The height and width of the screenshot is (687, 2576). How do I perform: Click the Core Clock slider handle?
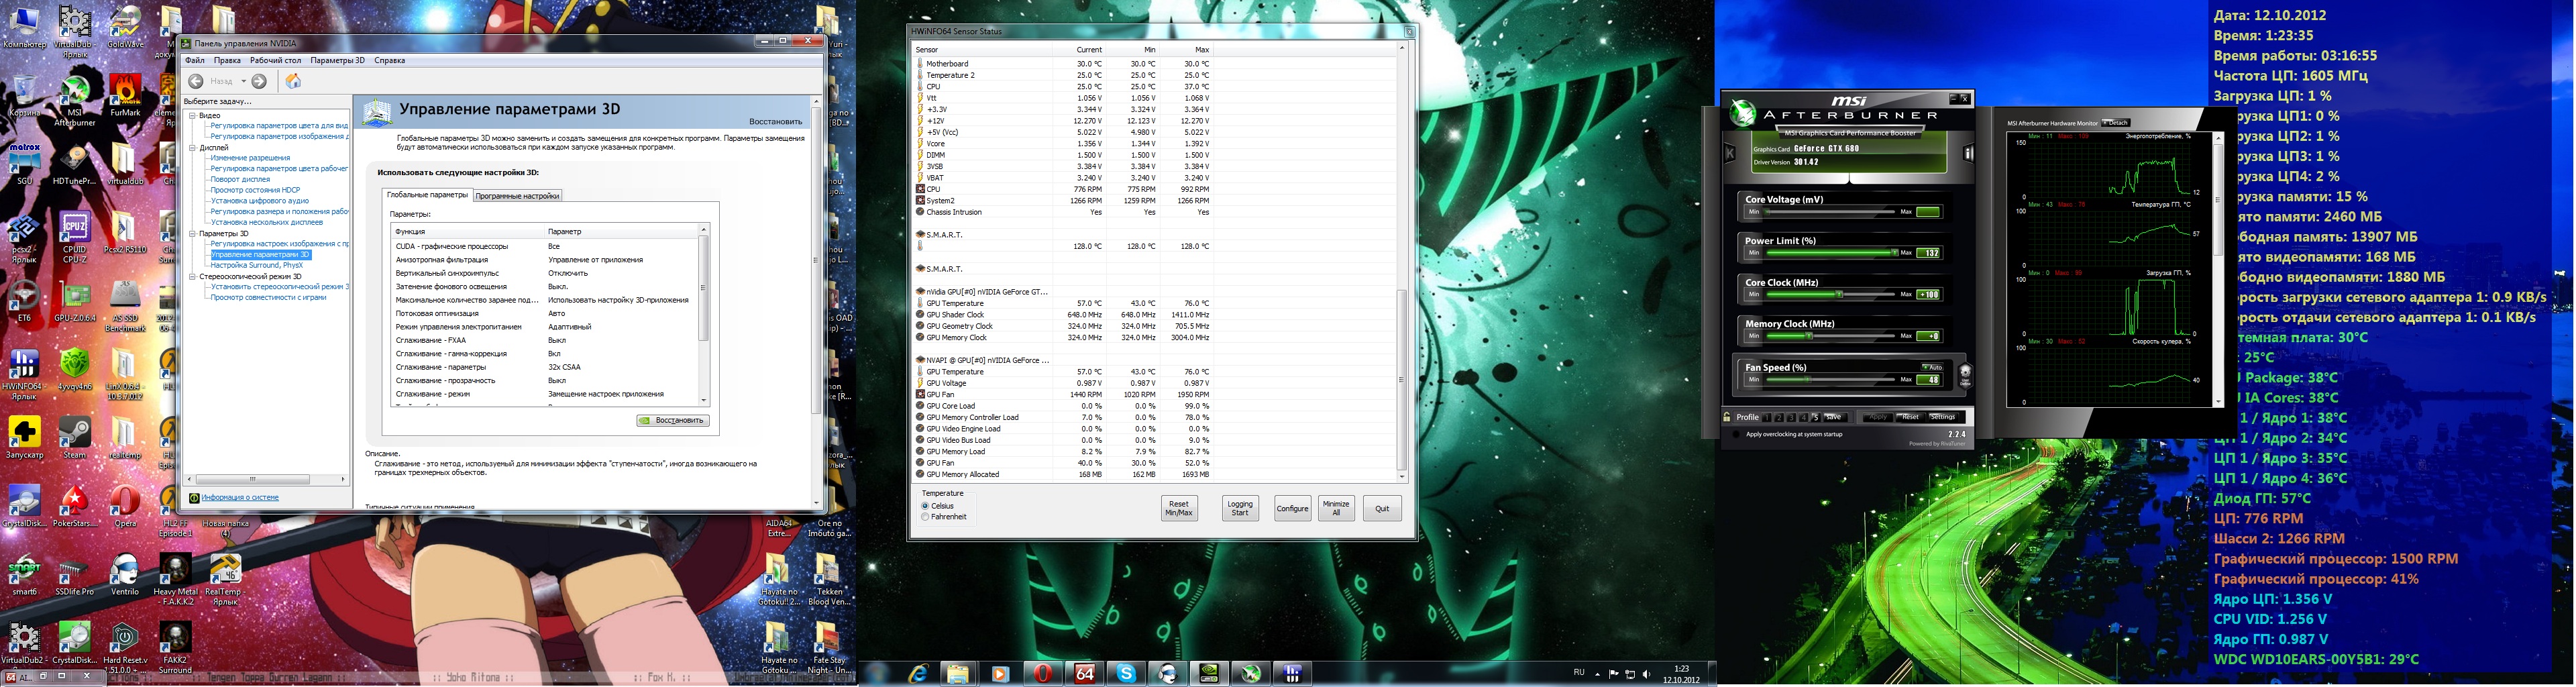(1839, 294)
